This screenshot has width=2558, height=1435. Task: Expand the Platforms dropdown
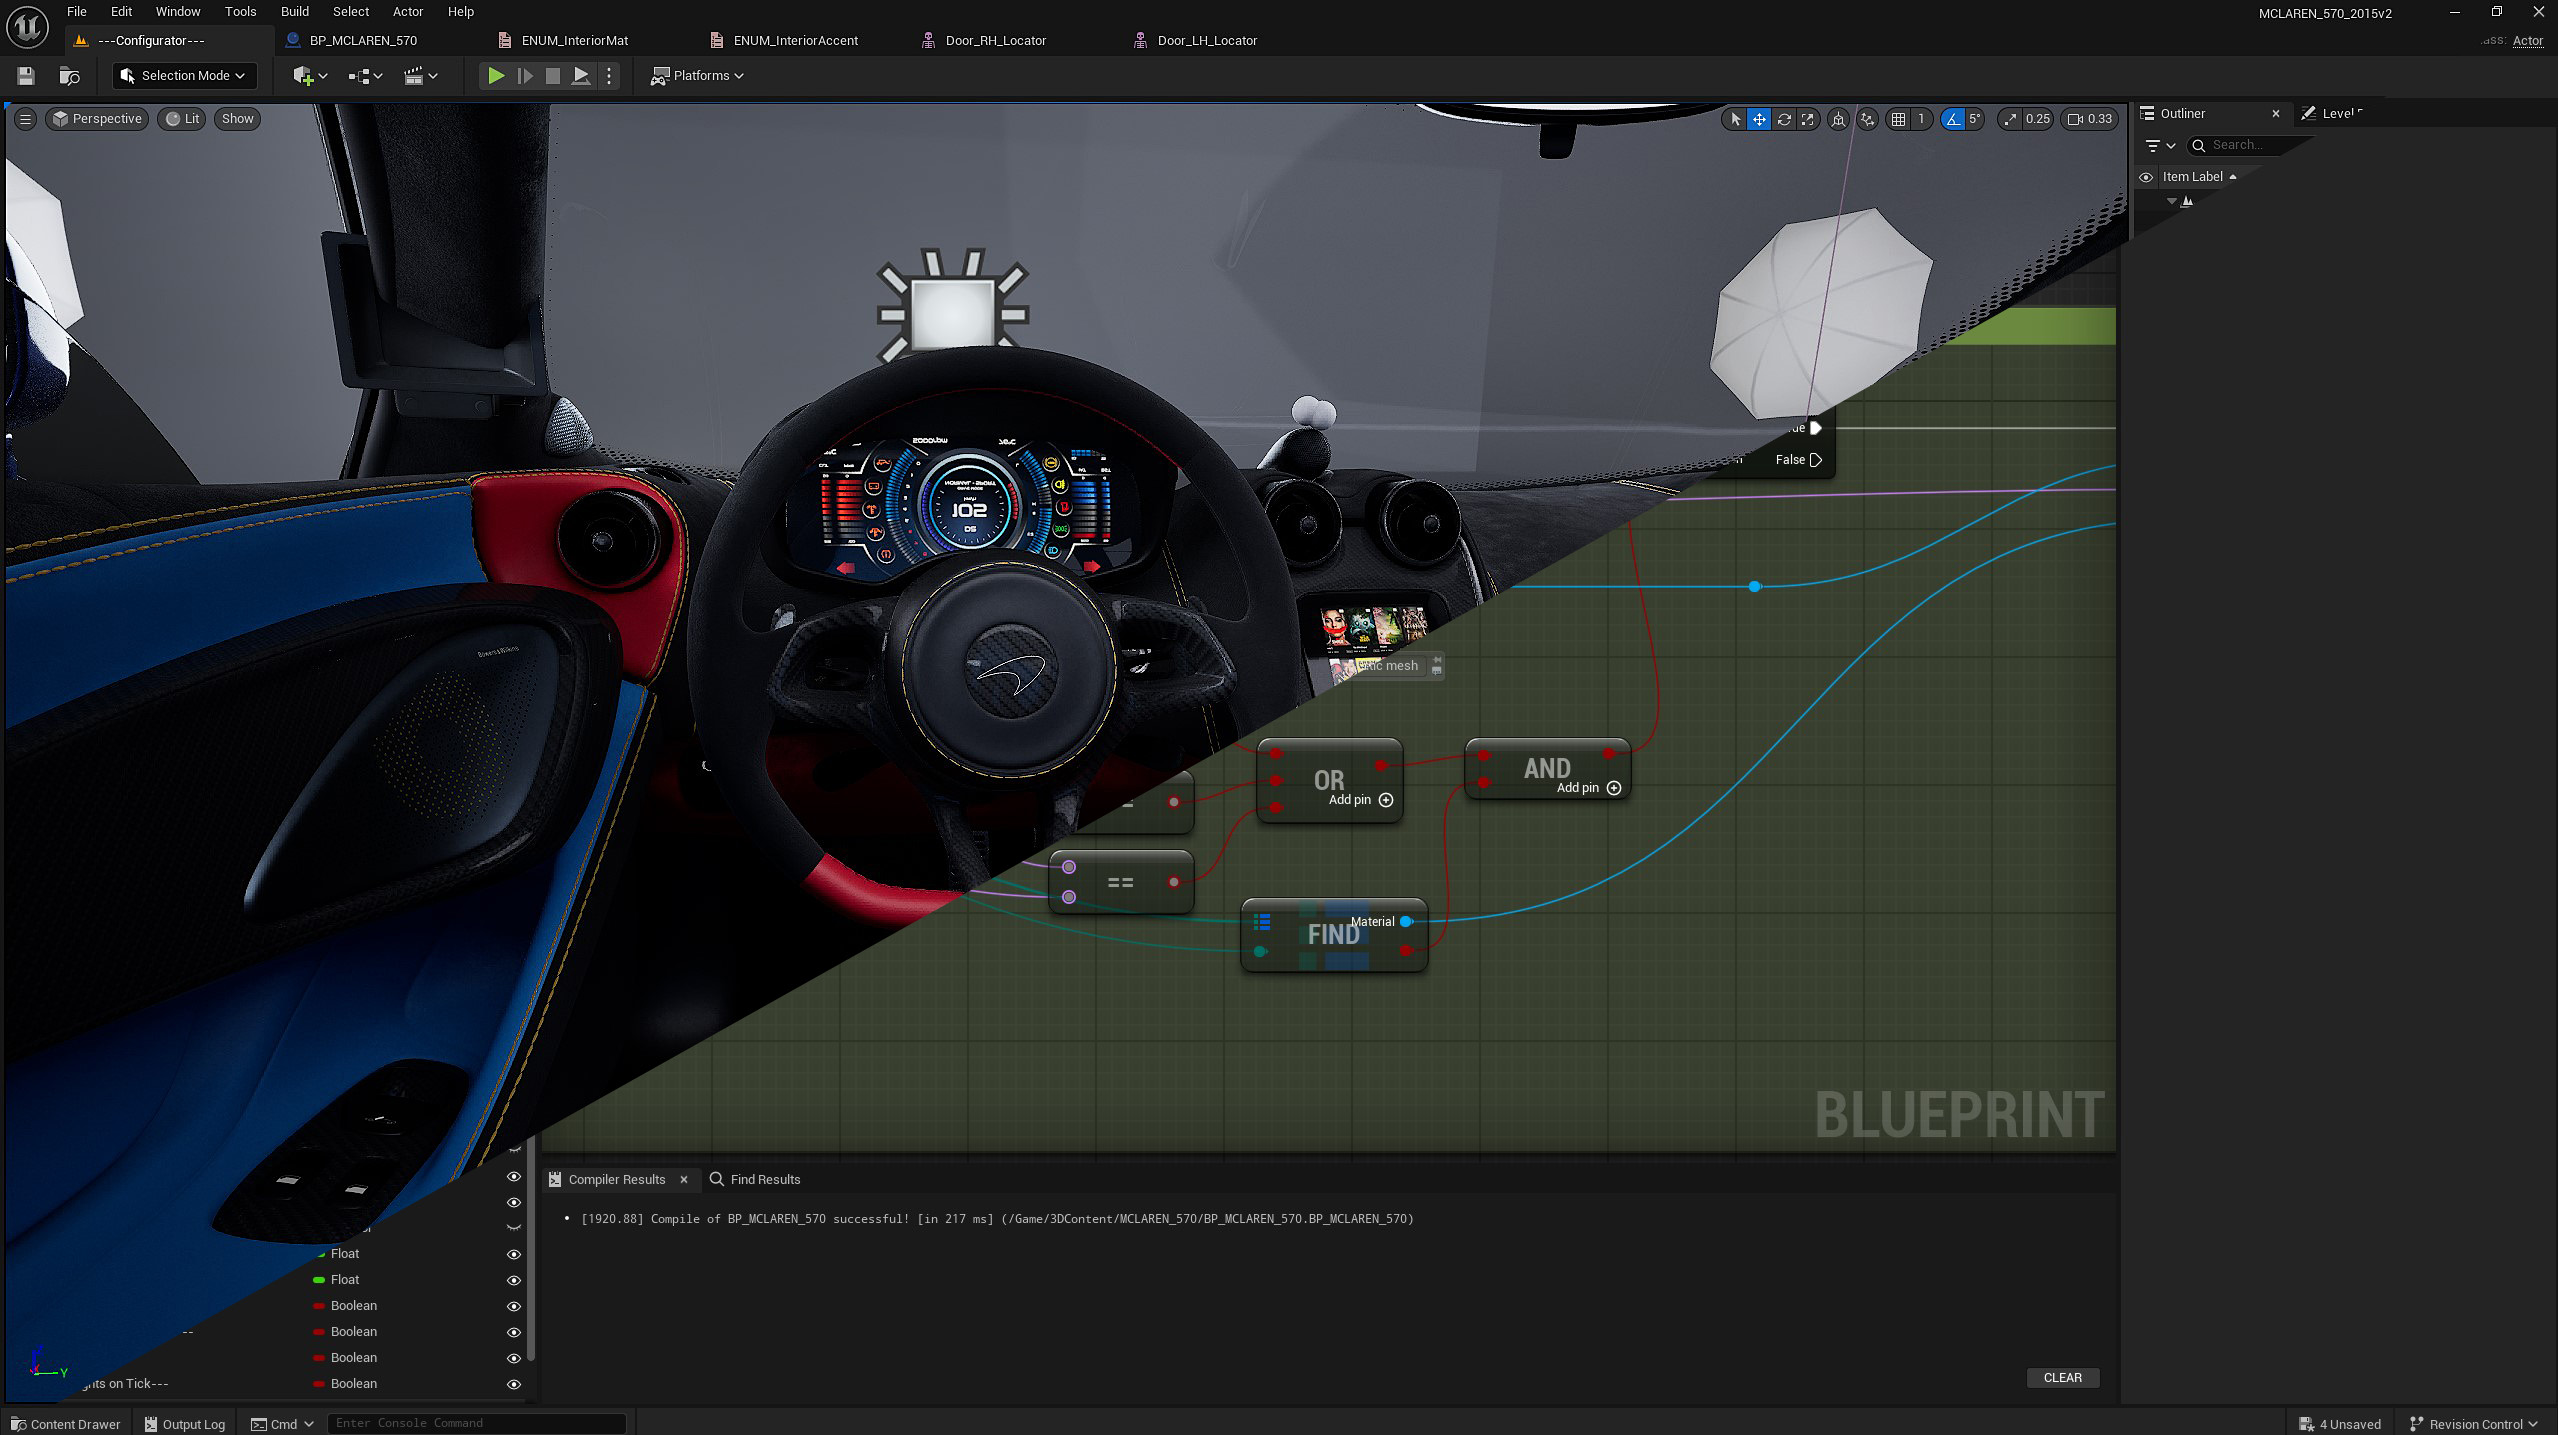pos(698,76)
